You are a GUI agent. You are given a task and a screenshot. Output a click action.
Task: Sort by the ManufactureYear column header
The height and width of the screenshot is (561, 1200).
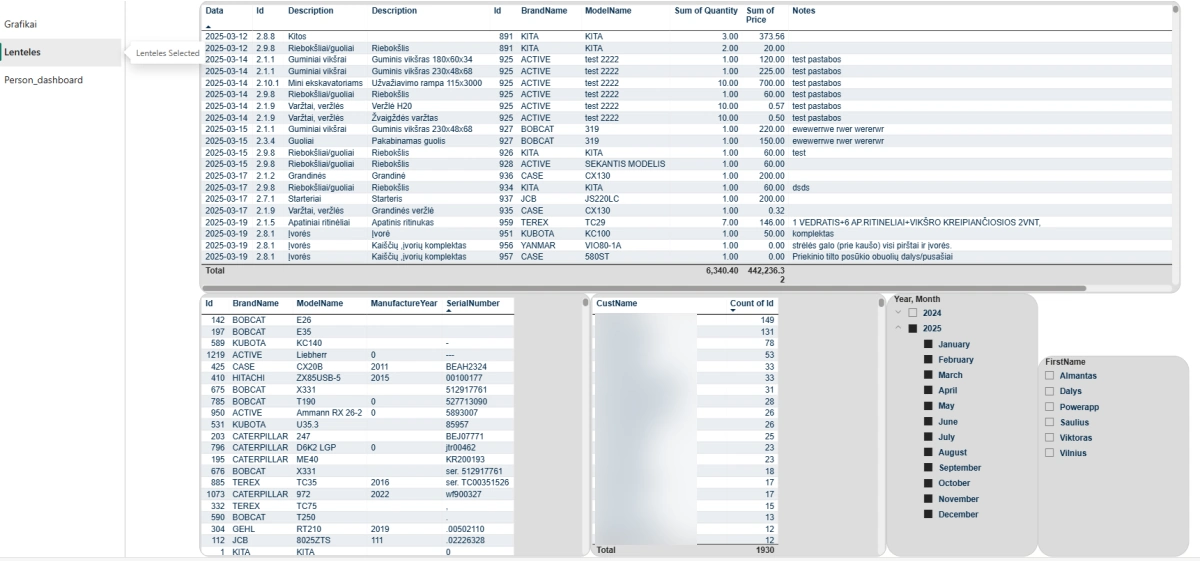coord(403,302)
